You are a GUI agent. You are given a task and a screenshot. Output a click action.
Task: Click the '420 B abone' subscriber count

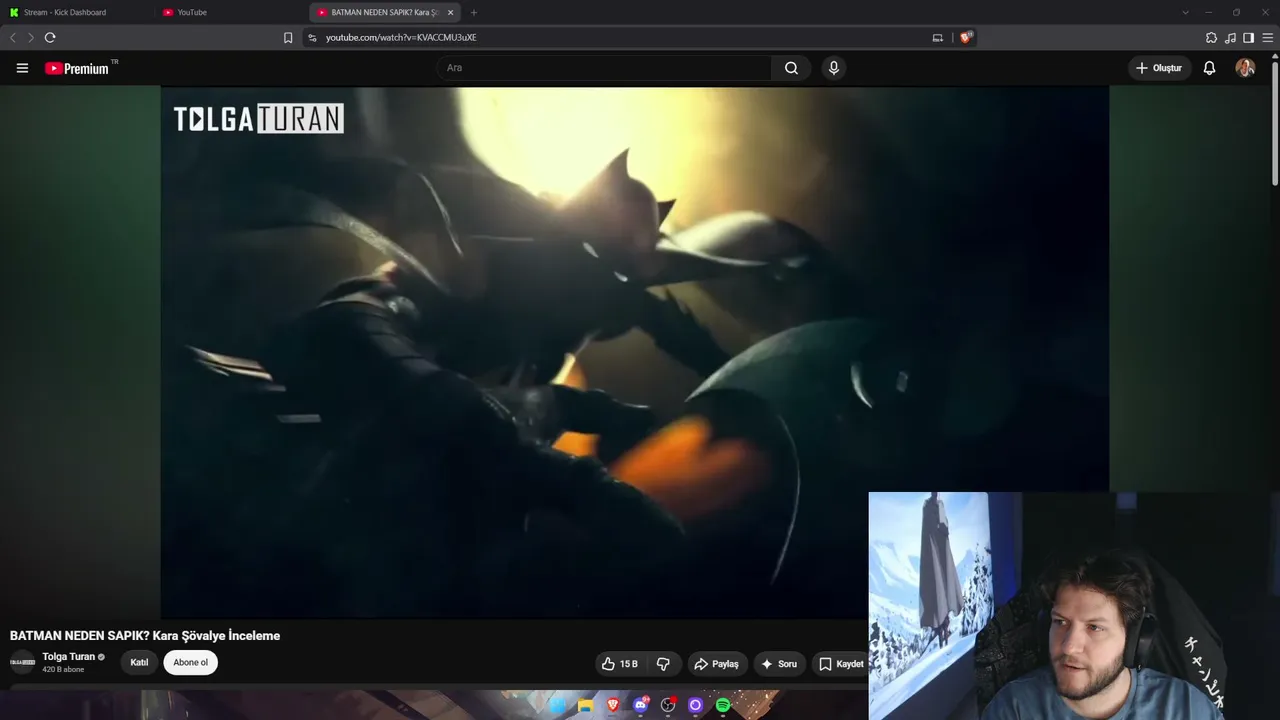coord(63,670)
